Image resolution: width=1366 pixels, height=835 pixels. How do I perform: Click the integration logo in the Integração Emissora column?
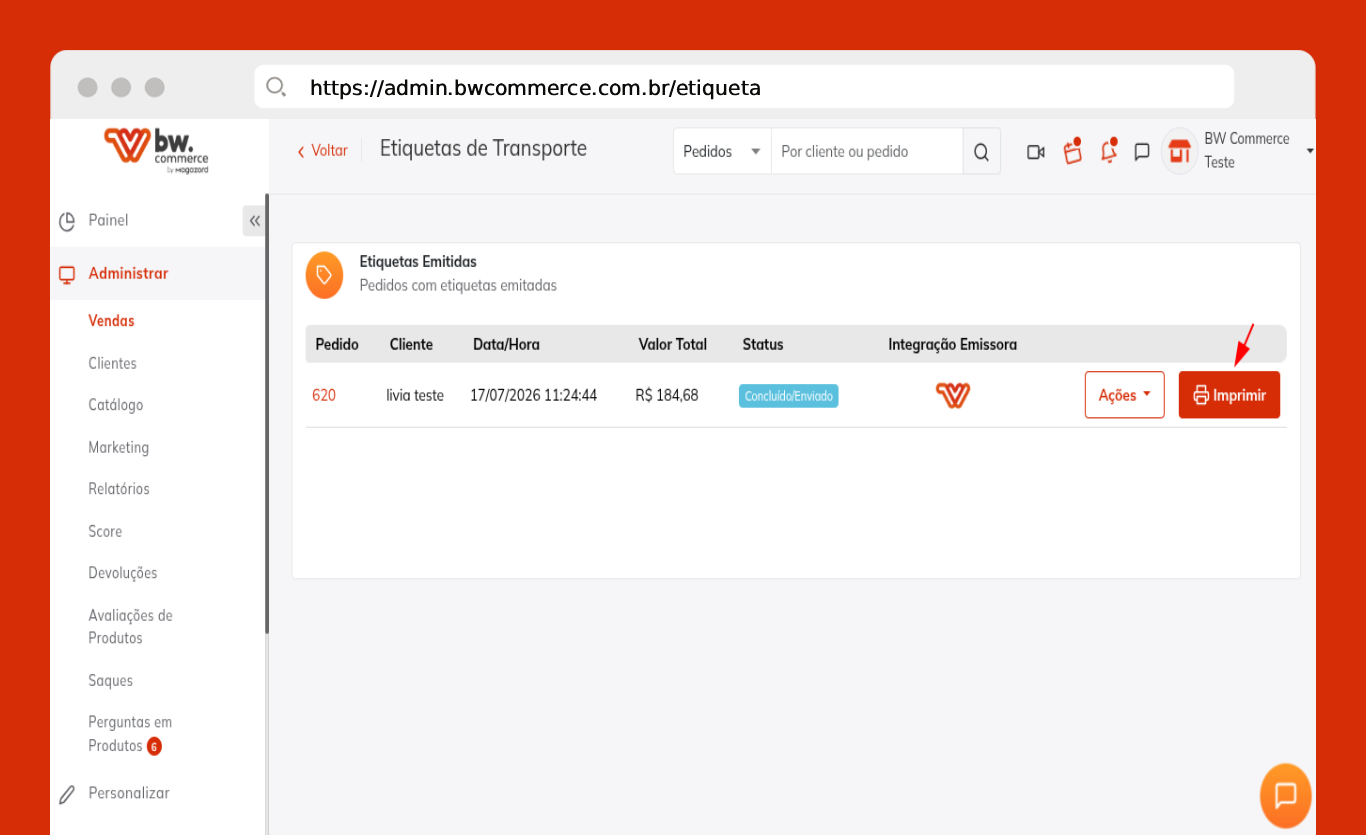pos(953,395)
